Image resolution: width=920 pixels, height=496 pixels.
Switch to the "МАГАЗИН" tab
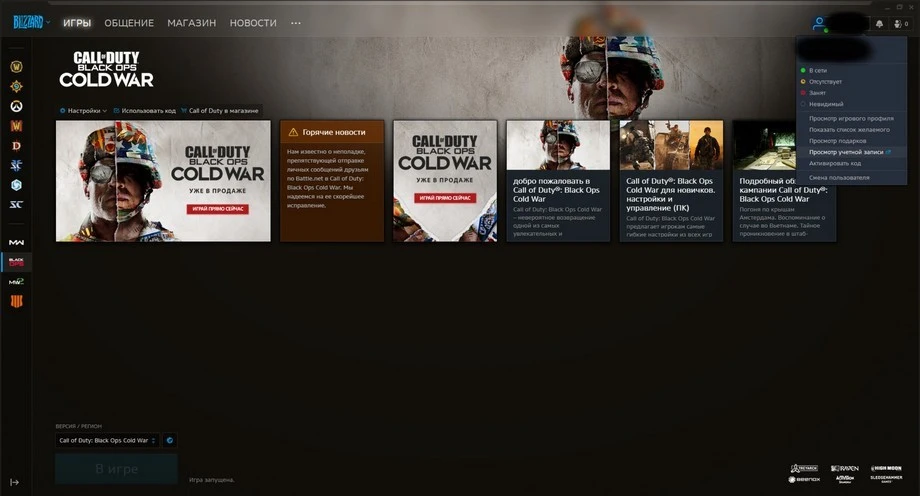click(x=191, y=23)
